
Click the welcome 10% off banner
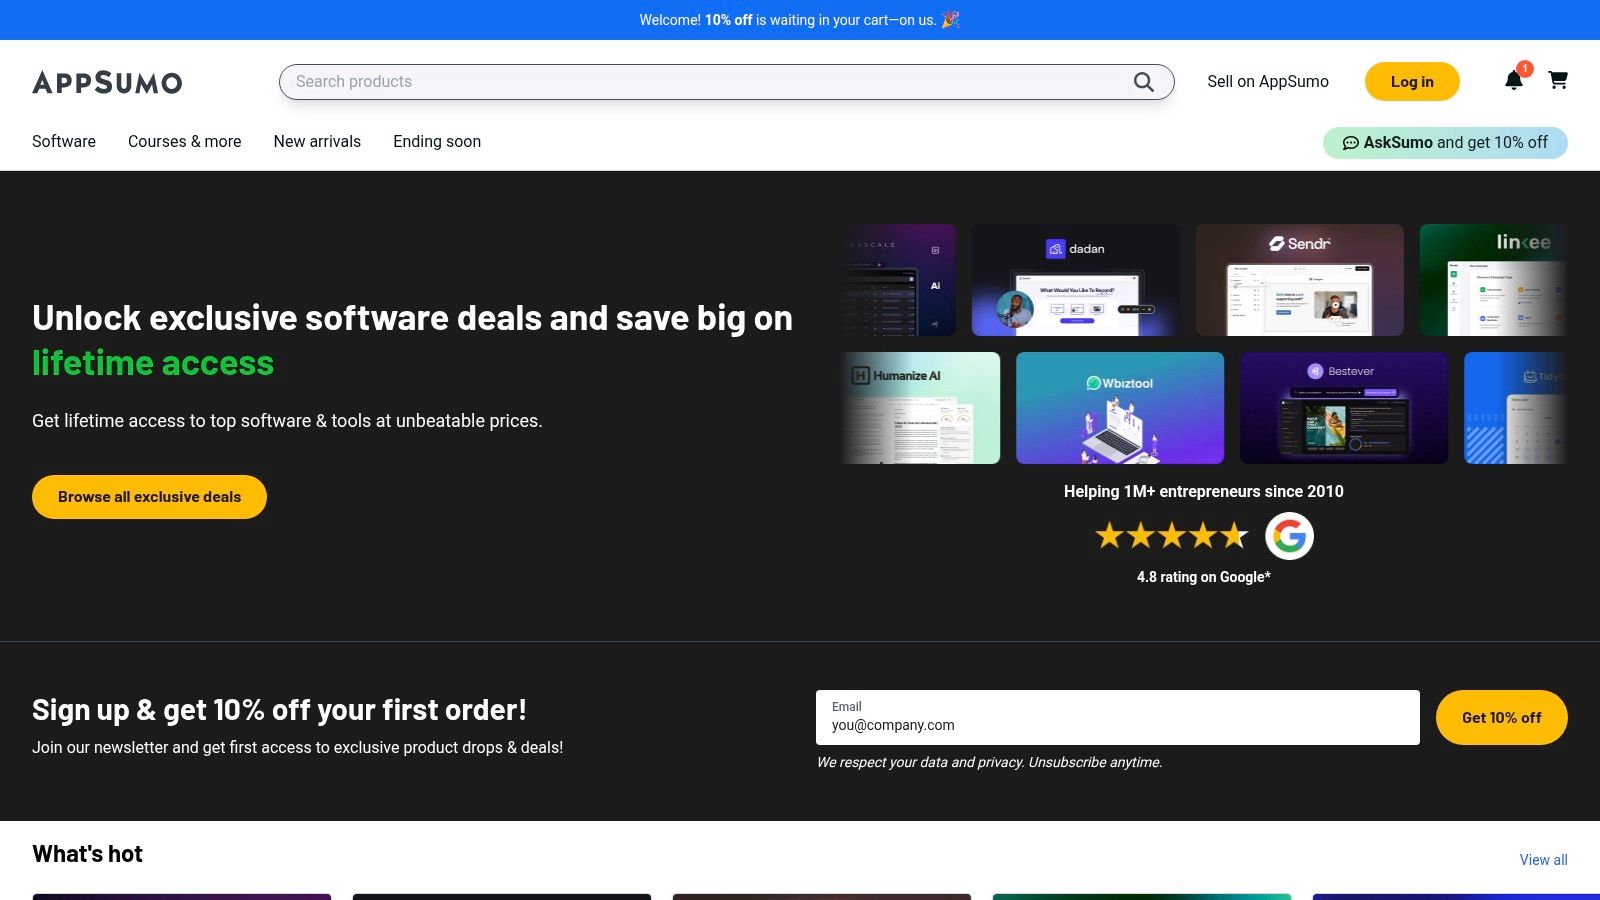800,20
